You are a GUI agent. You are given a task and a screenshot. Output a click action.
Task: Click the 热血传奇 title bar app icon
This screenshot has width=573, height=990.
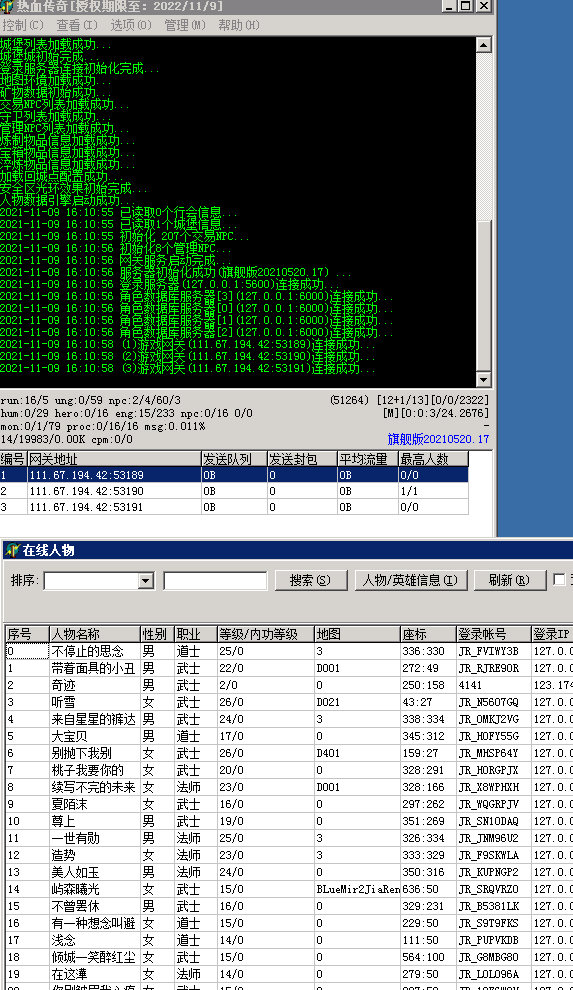(x=6, y=6)
